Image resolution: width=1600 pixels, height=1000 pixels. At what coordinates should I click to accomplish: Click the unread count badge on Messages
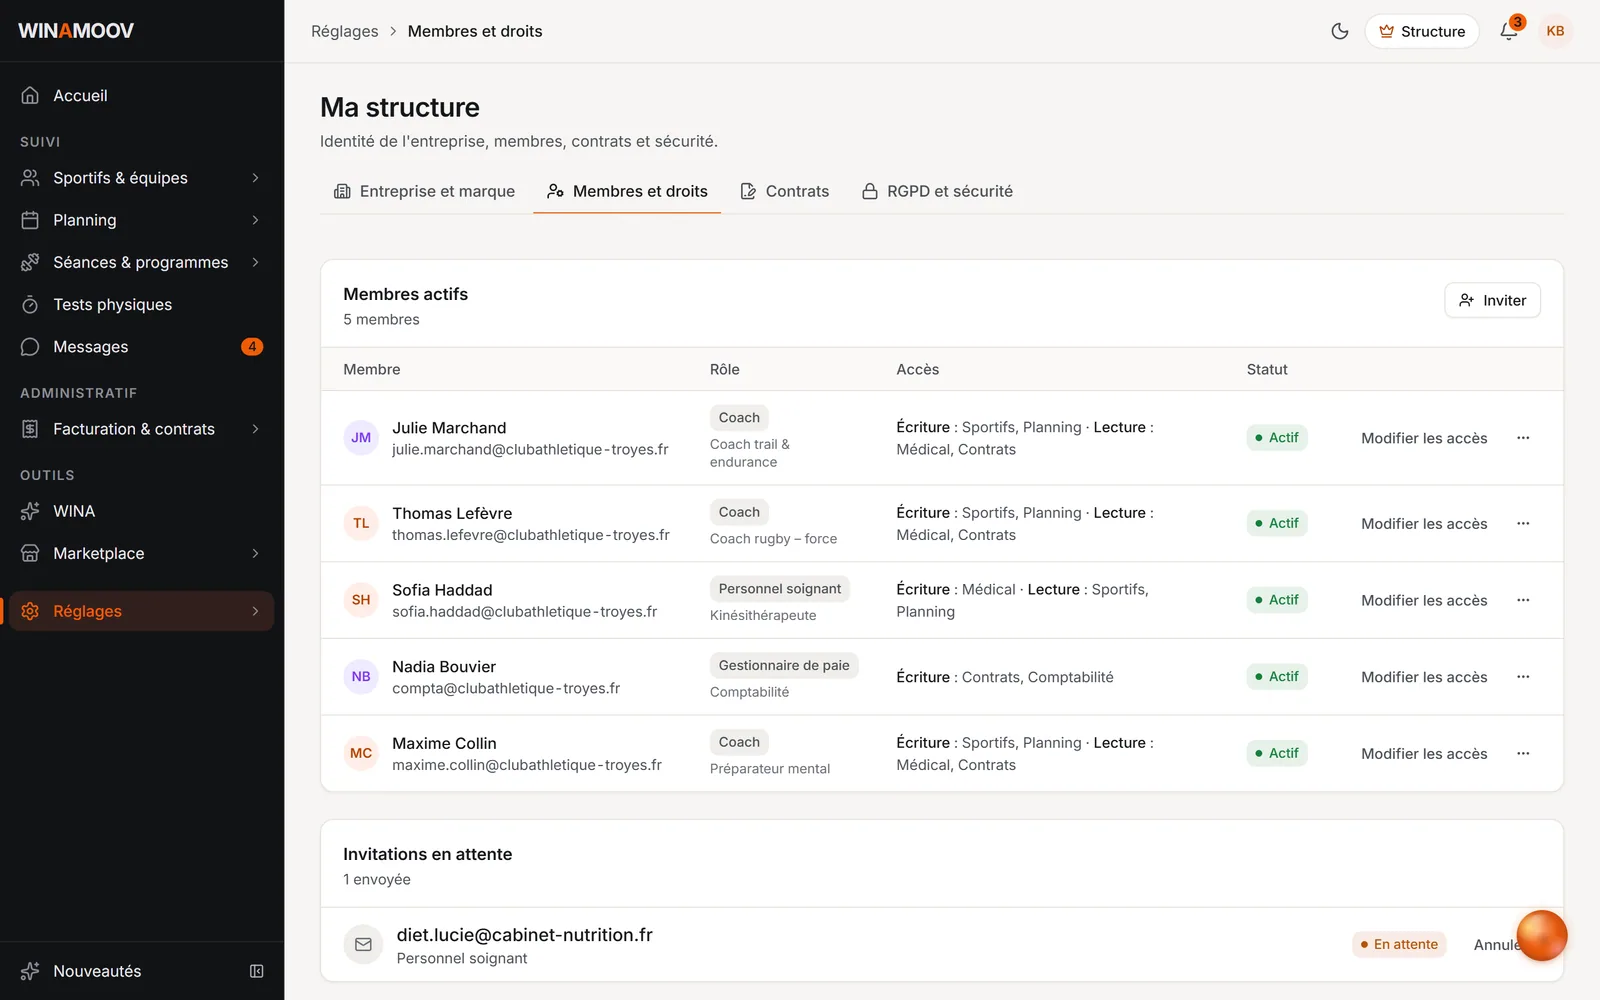point(252,347)
